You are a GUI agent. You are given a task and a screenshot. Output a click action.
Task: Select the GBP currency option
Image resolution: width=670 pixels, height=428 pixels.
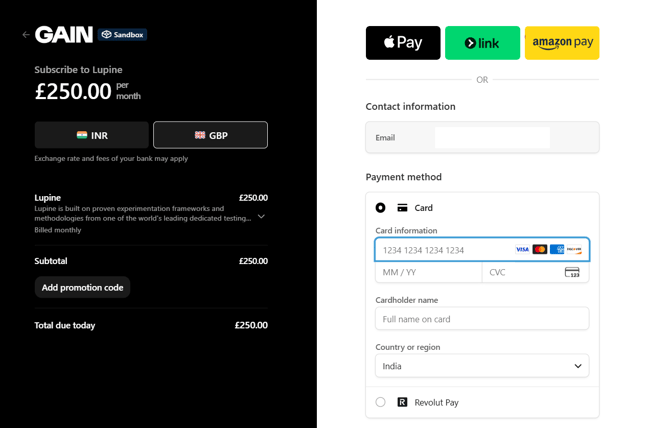[x=211, y=135]
